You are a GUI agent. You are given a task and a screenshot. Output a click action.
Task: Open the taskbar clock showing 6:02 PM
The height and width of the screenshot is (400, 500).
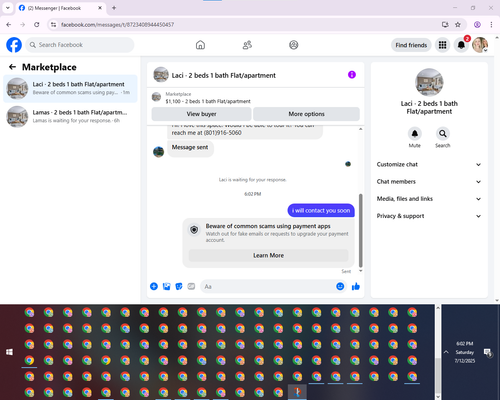tap(465, 352)
